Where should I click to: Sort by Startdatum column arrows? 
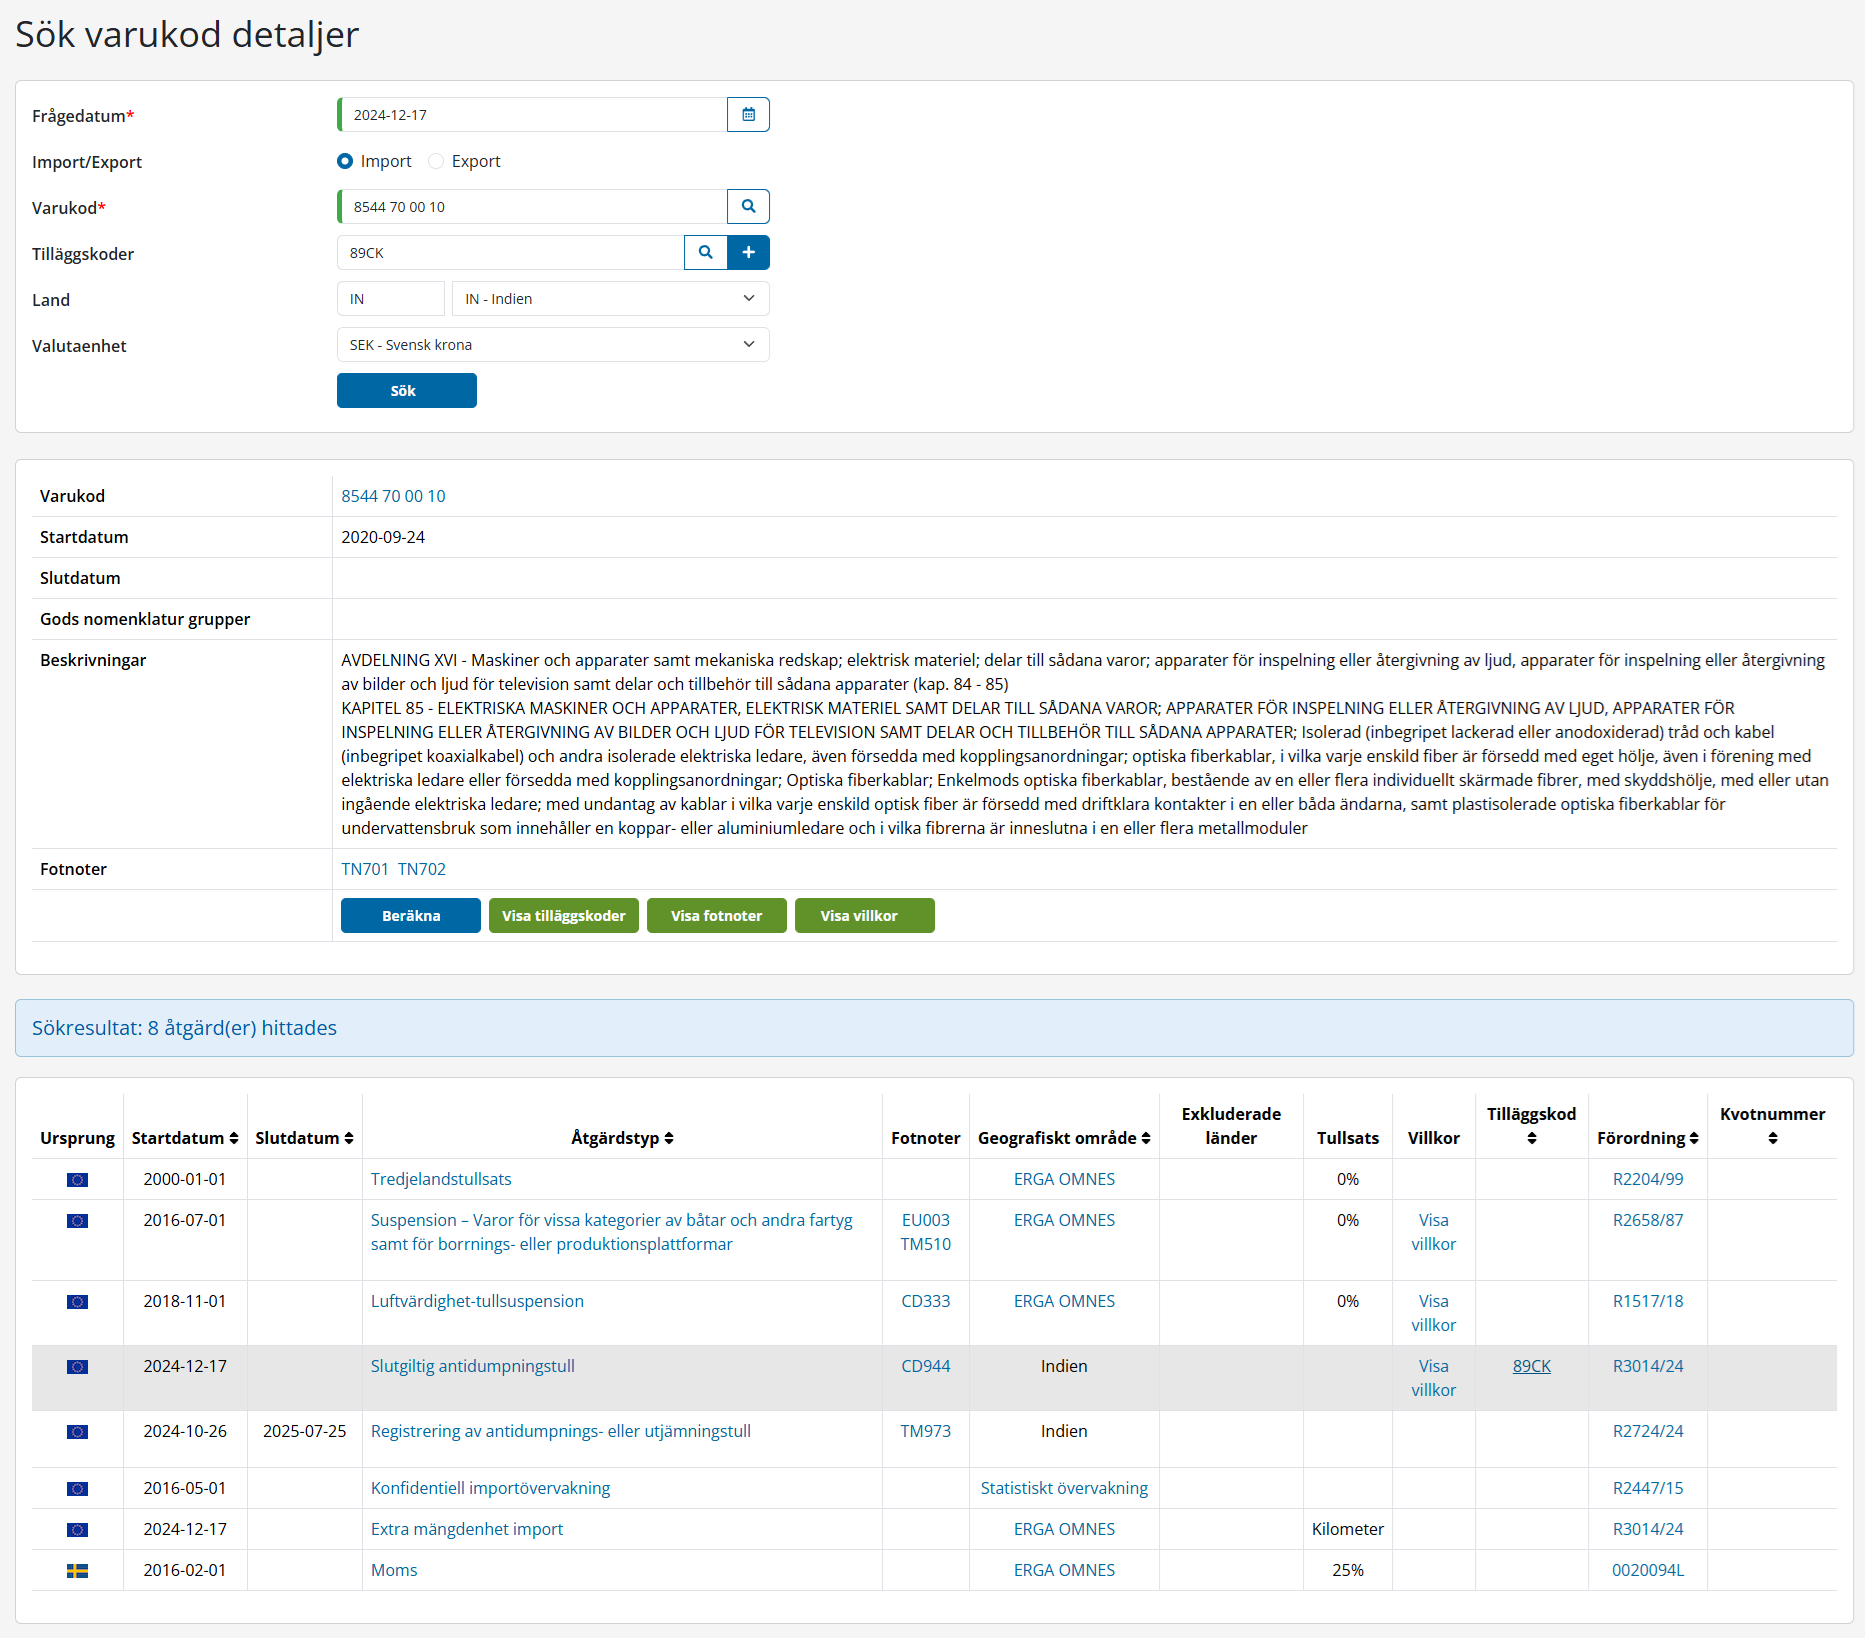click(234, 1138)
